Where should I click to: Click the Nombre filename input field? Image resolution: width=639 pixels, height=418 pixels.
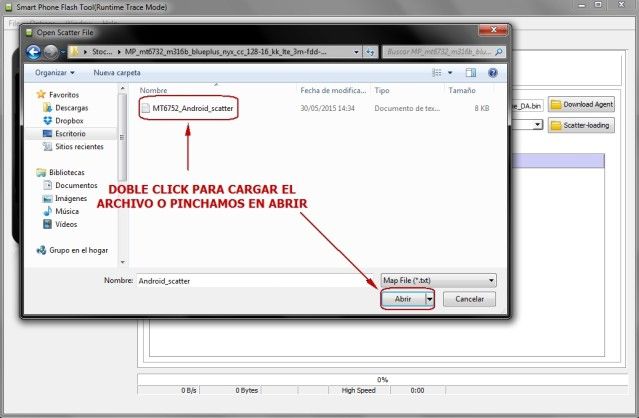click(x=253, y=281)
